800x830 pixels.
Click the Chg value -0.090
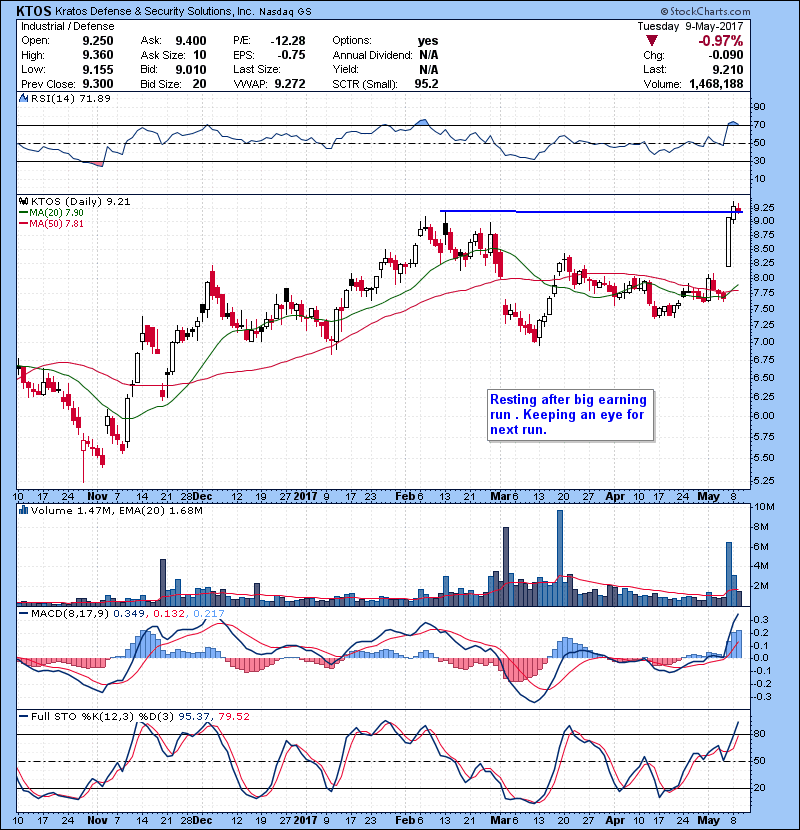tap(725, 55)
